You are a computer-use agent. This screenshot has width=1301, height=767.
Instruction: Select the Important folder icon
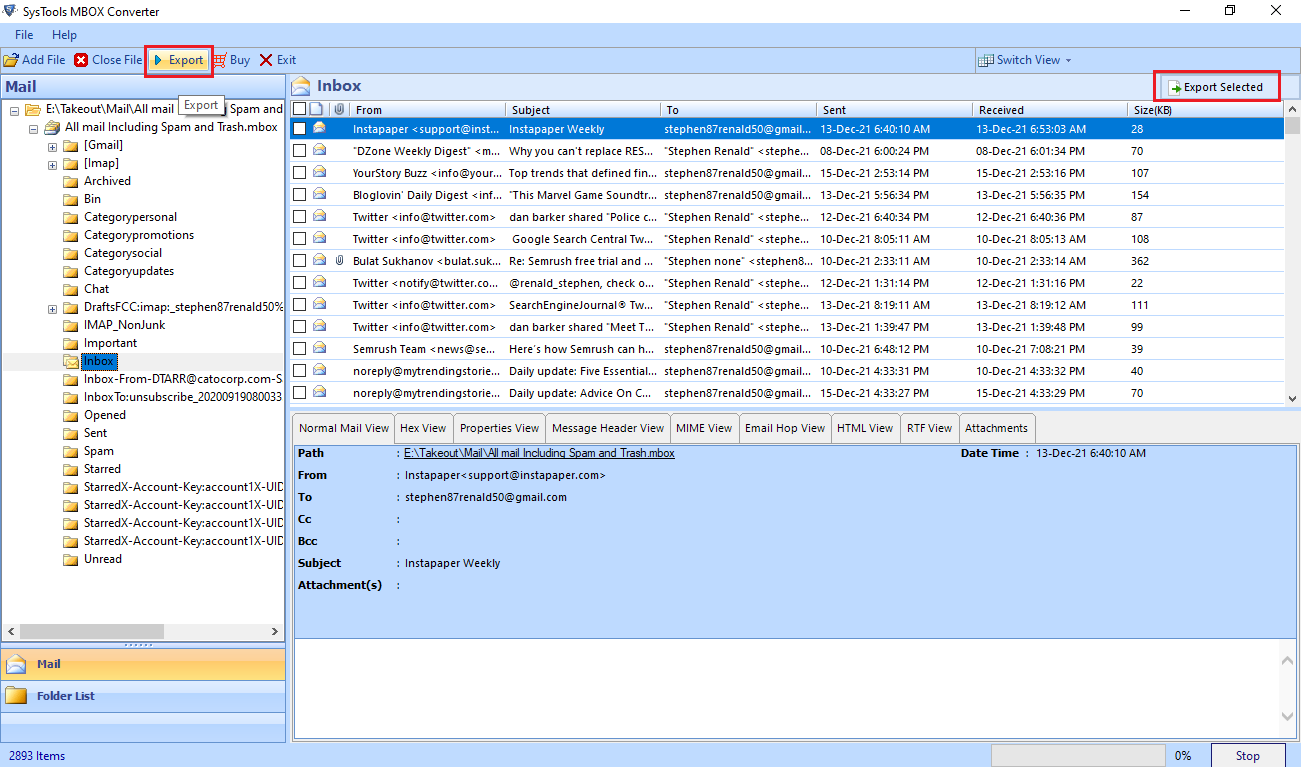(71, 344)
